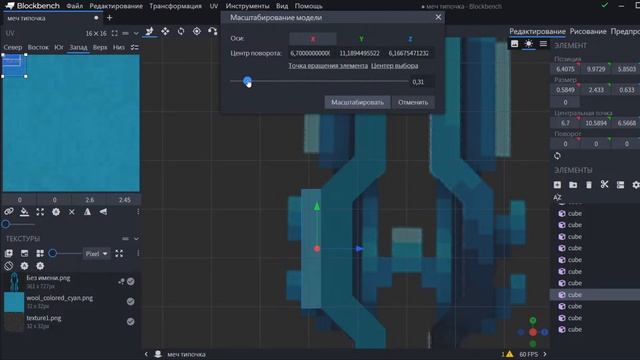Click the chain link icon below the UV editor
This screenshot has width=640, height=360.
tap(9, 212)
